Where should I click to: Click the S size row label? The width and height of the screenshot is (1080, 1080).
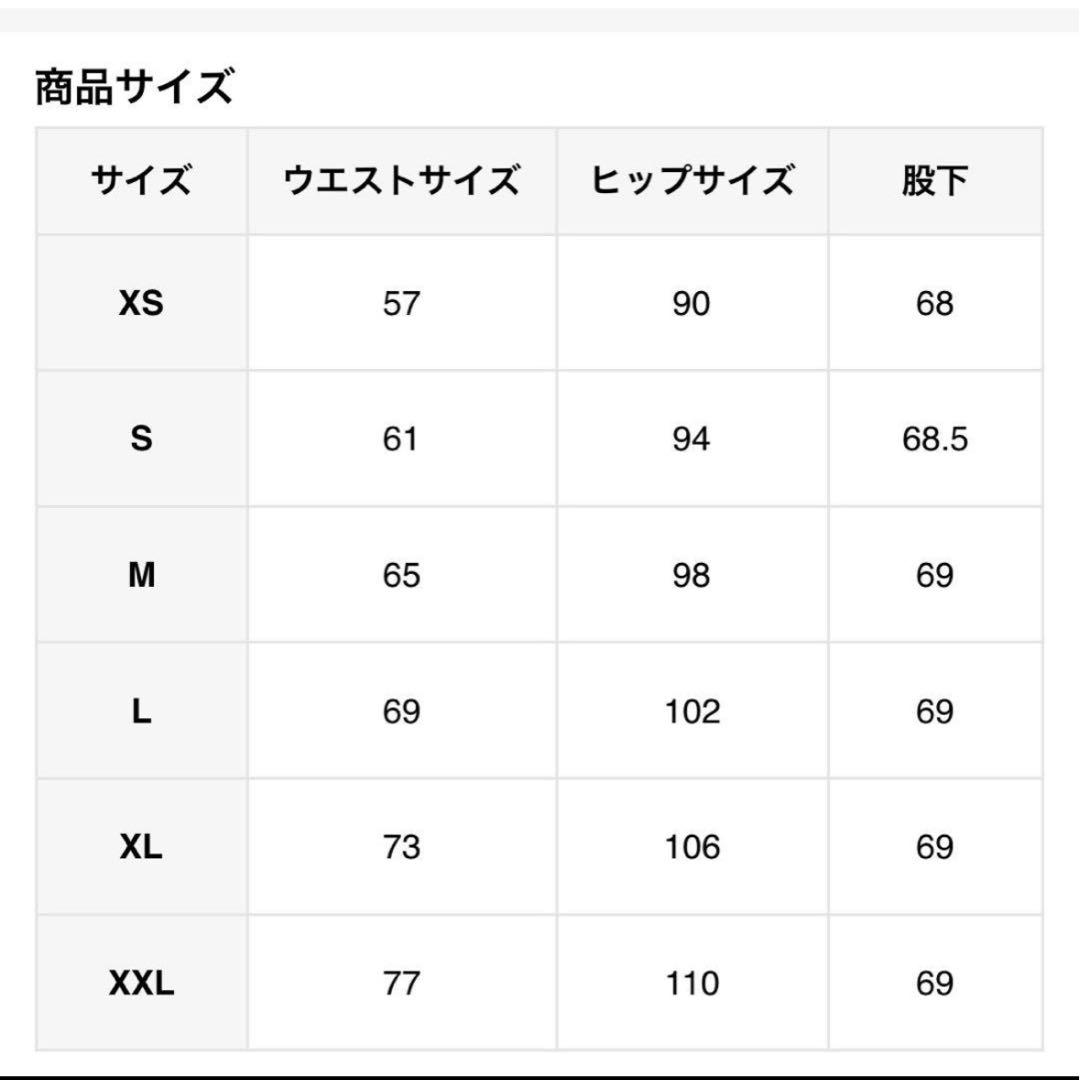click(x=141, y=439)
